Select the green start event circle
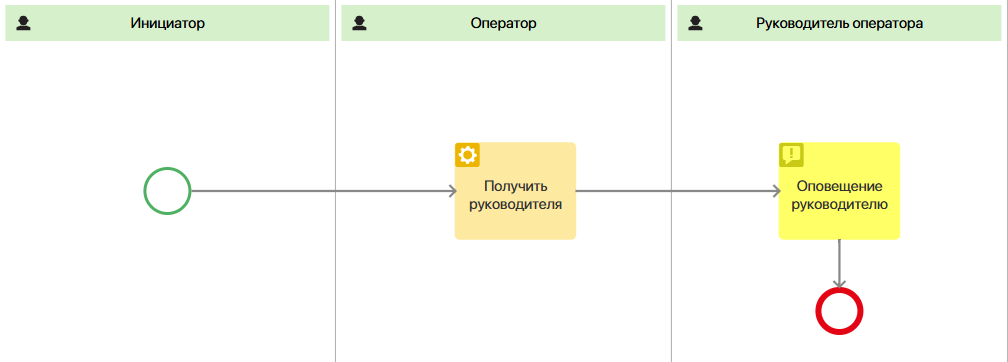Screen dimensions: 1008x362 click(167, 191)
